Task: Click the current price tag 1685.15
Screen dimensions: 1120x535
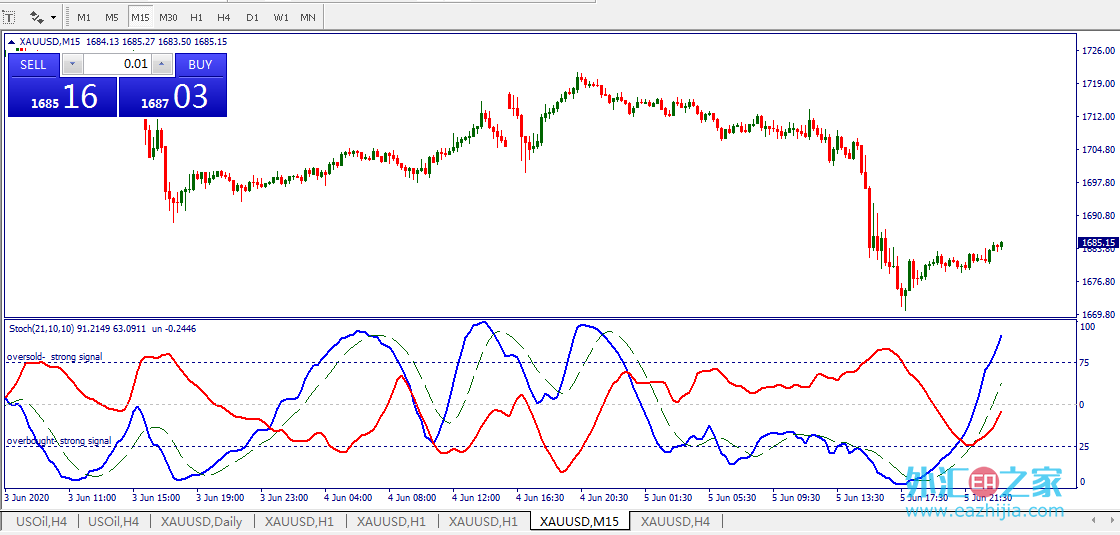Action: point(1099,243)
